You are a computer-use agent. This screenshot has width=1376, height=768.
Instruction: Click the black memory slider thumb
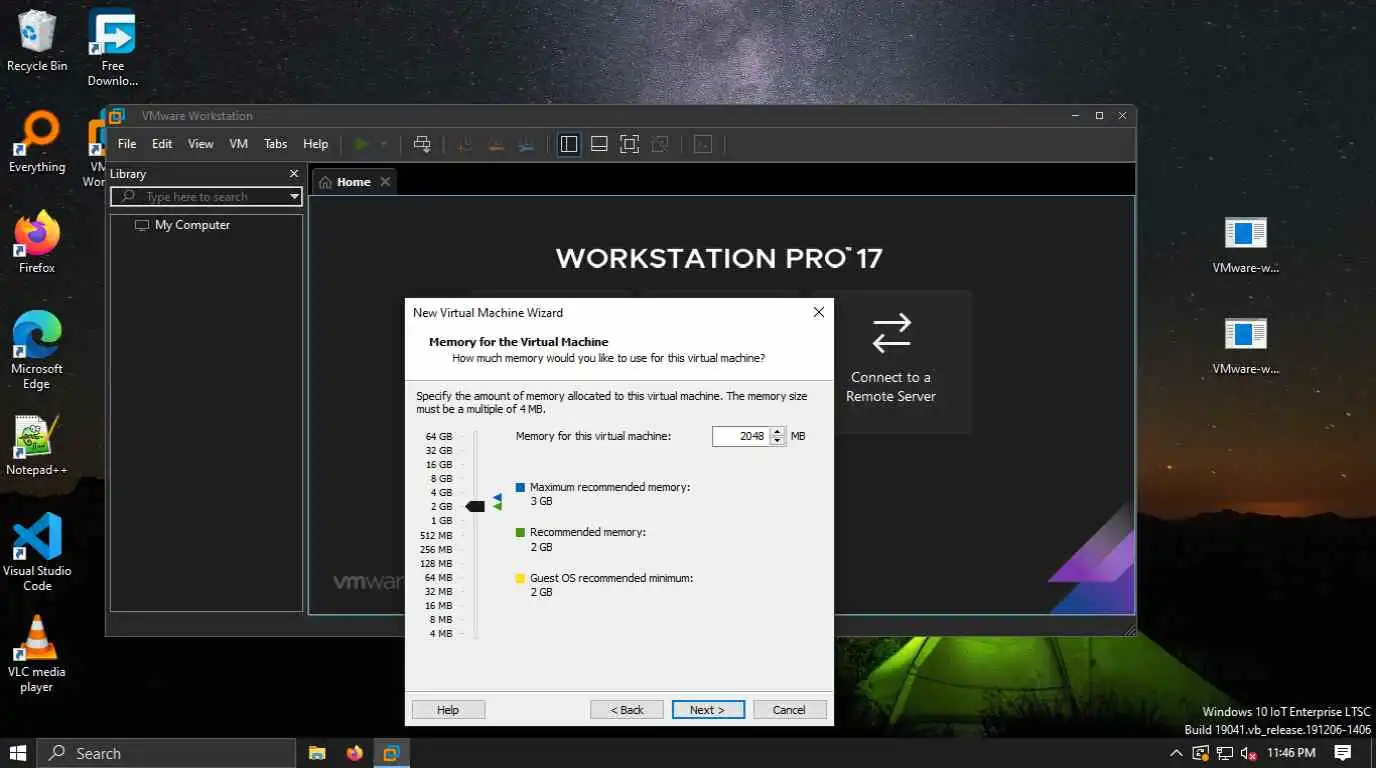tap(475, 507)
